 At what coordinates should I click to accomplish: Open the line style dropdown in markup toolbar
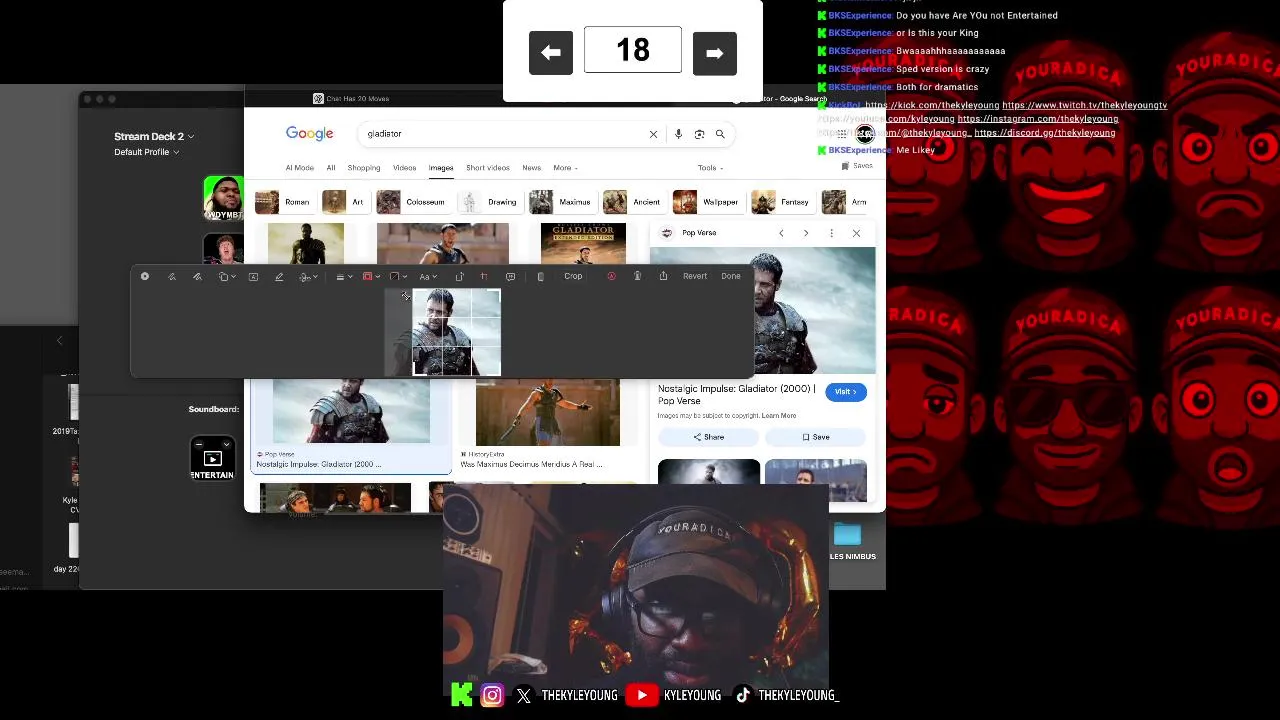(x=344, y=277)
